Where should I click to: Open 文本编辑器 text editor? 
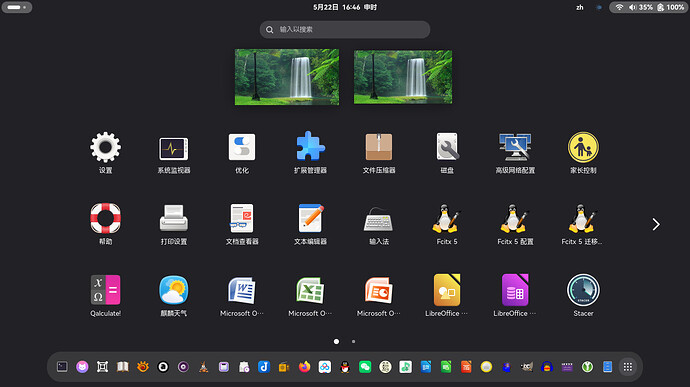[x=310, y=224]
